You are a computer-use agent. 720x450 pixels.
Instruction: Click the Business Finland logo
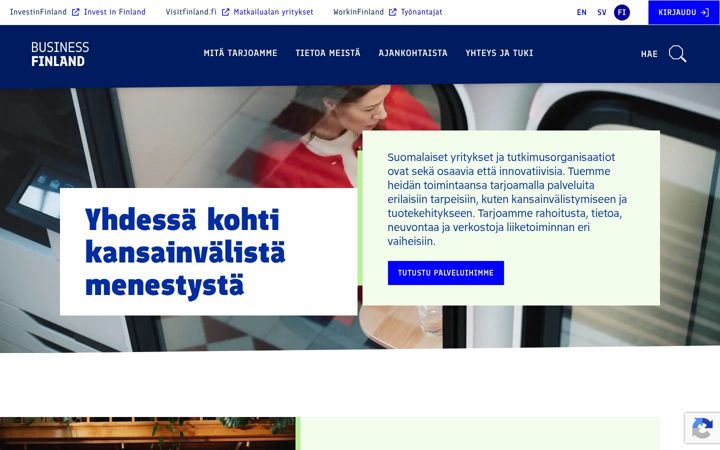click(60, 54)
